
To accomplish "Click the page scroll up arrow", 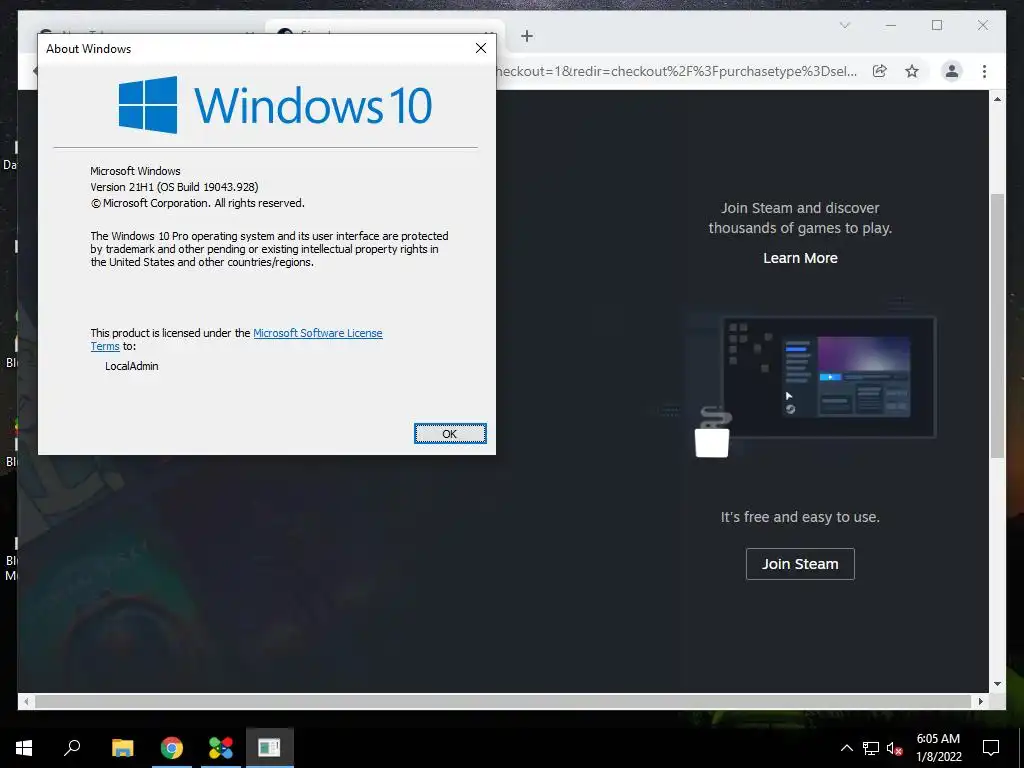I will (997, 99).
